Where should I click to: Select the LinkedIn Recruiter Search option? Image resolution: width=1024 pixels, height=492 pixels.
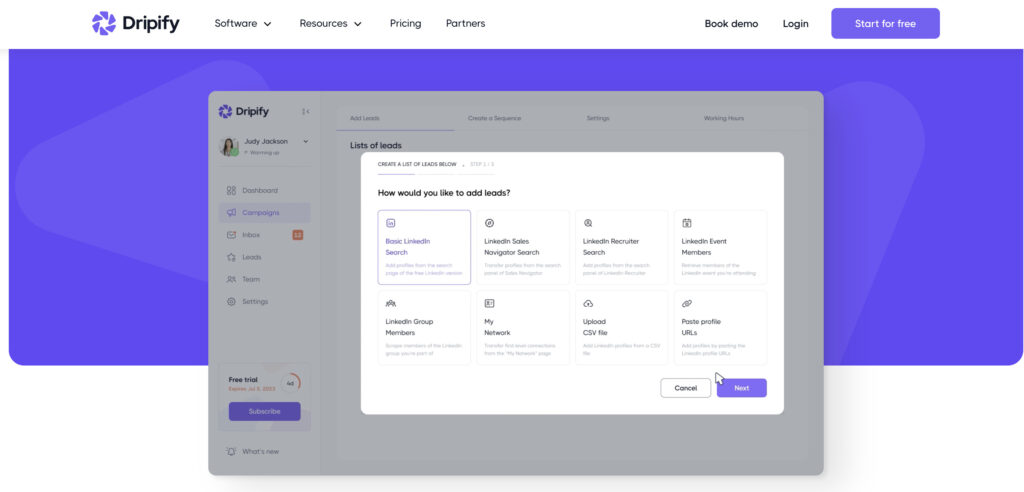point(622,247)
